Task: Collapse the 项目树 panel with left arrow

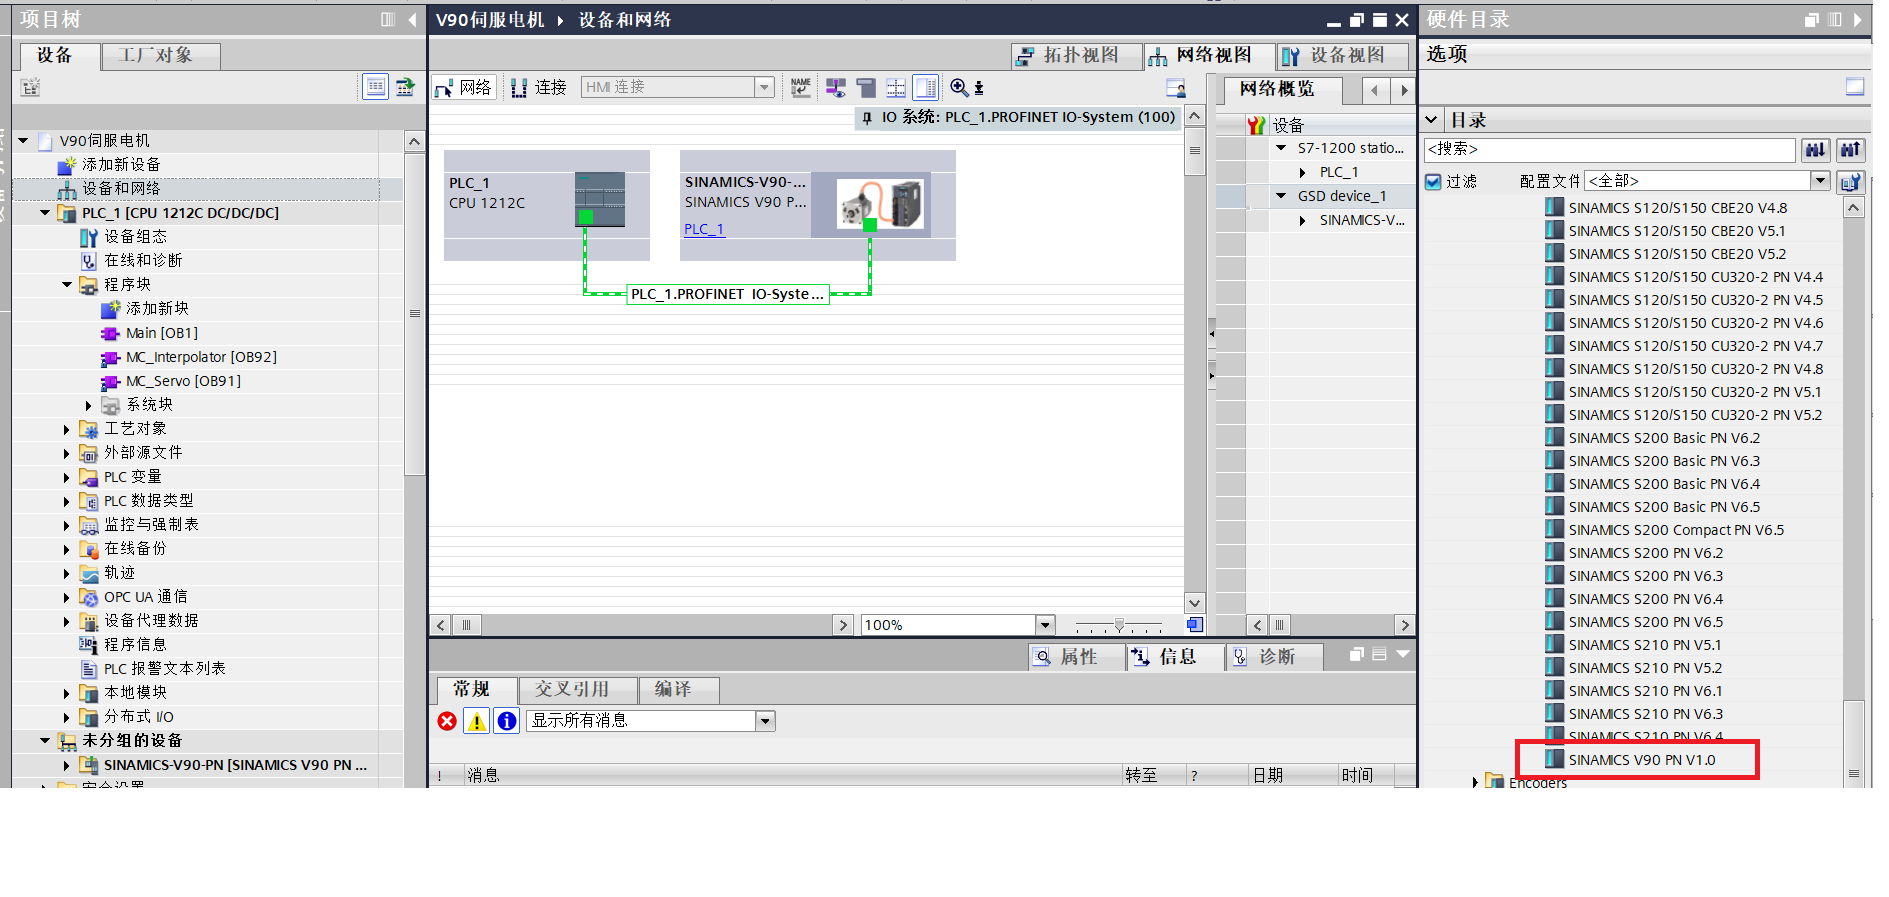Action: point(412,20)
